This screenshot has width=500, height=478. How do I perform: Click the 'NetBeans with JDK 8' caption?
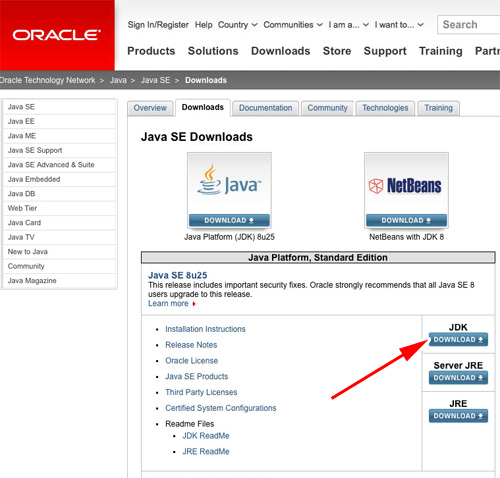406,237
